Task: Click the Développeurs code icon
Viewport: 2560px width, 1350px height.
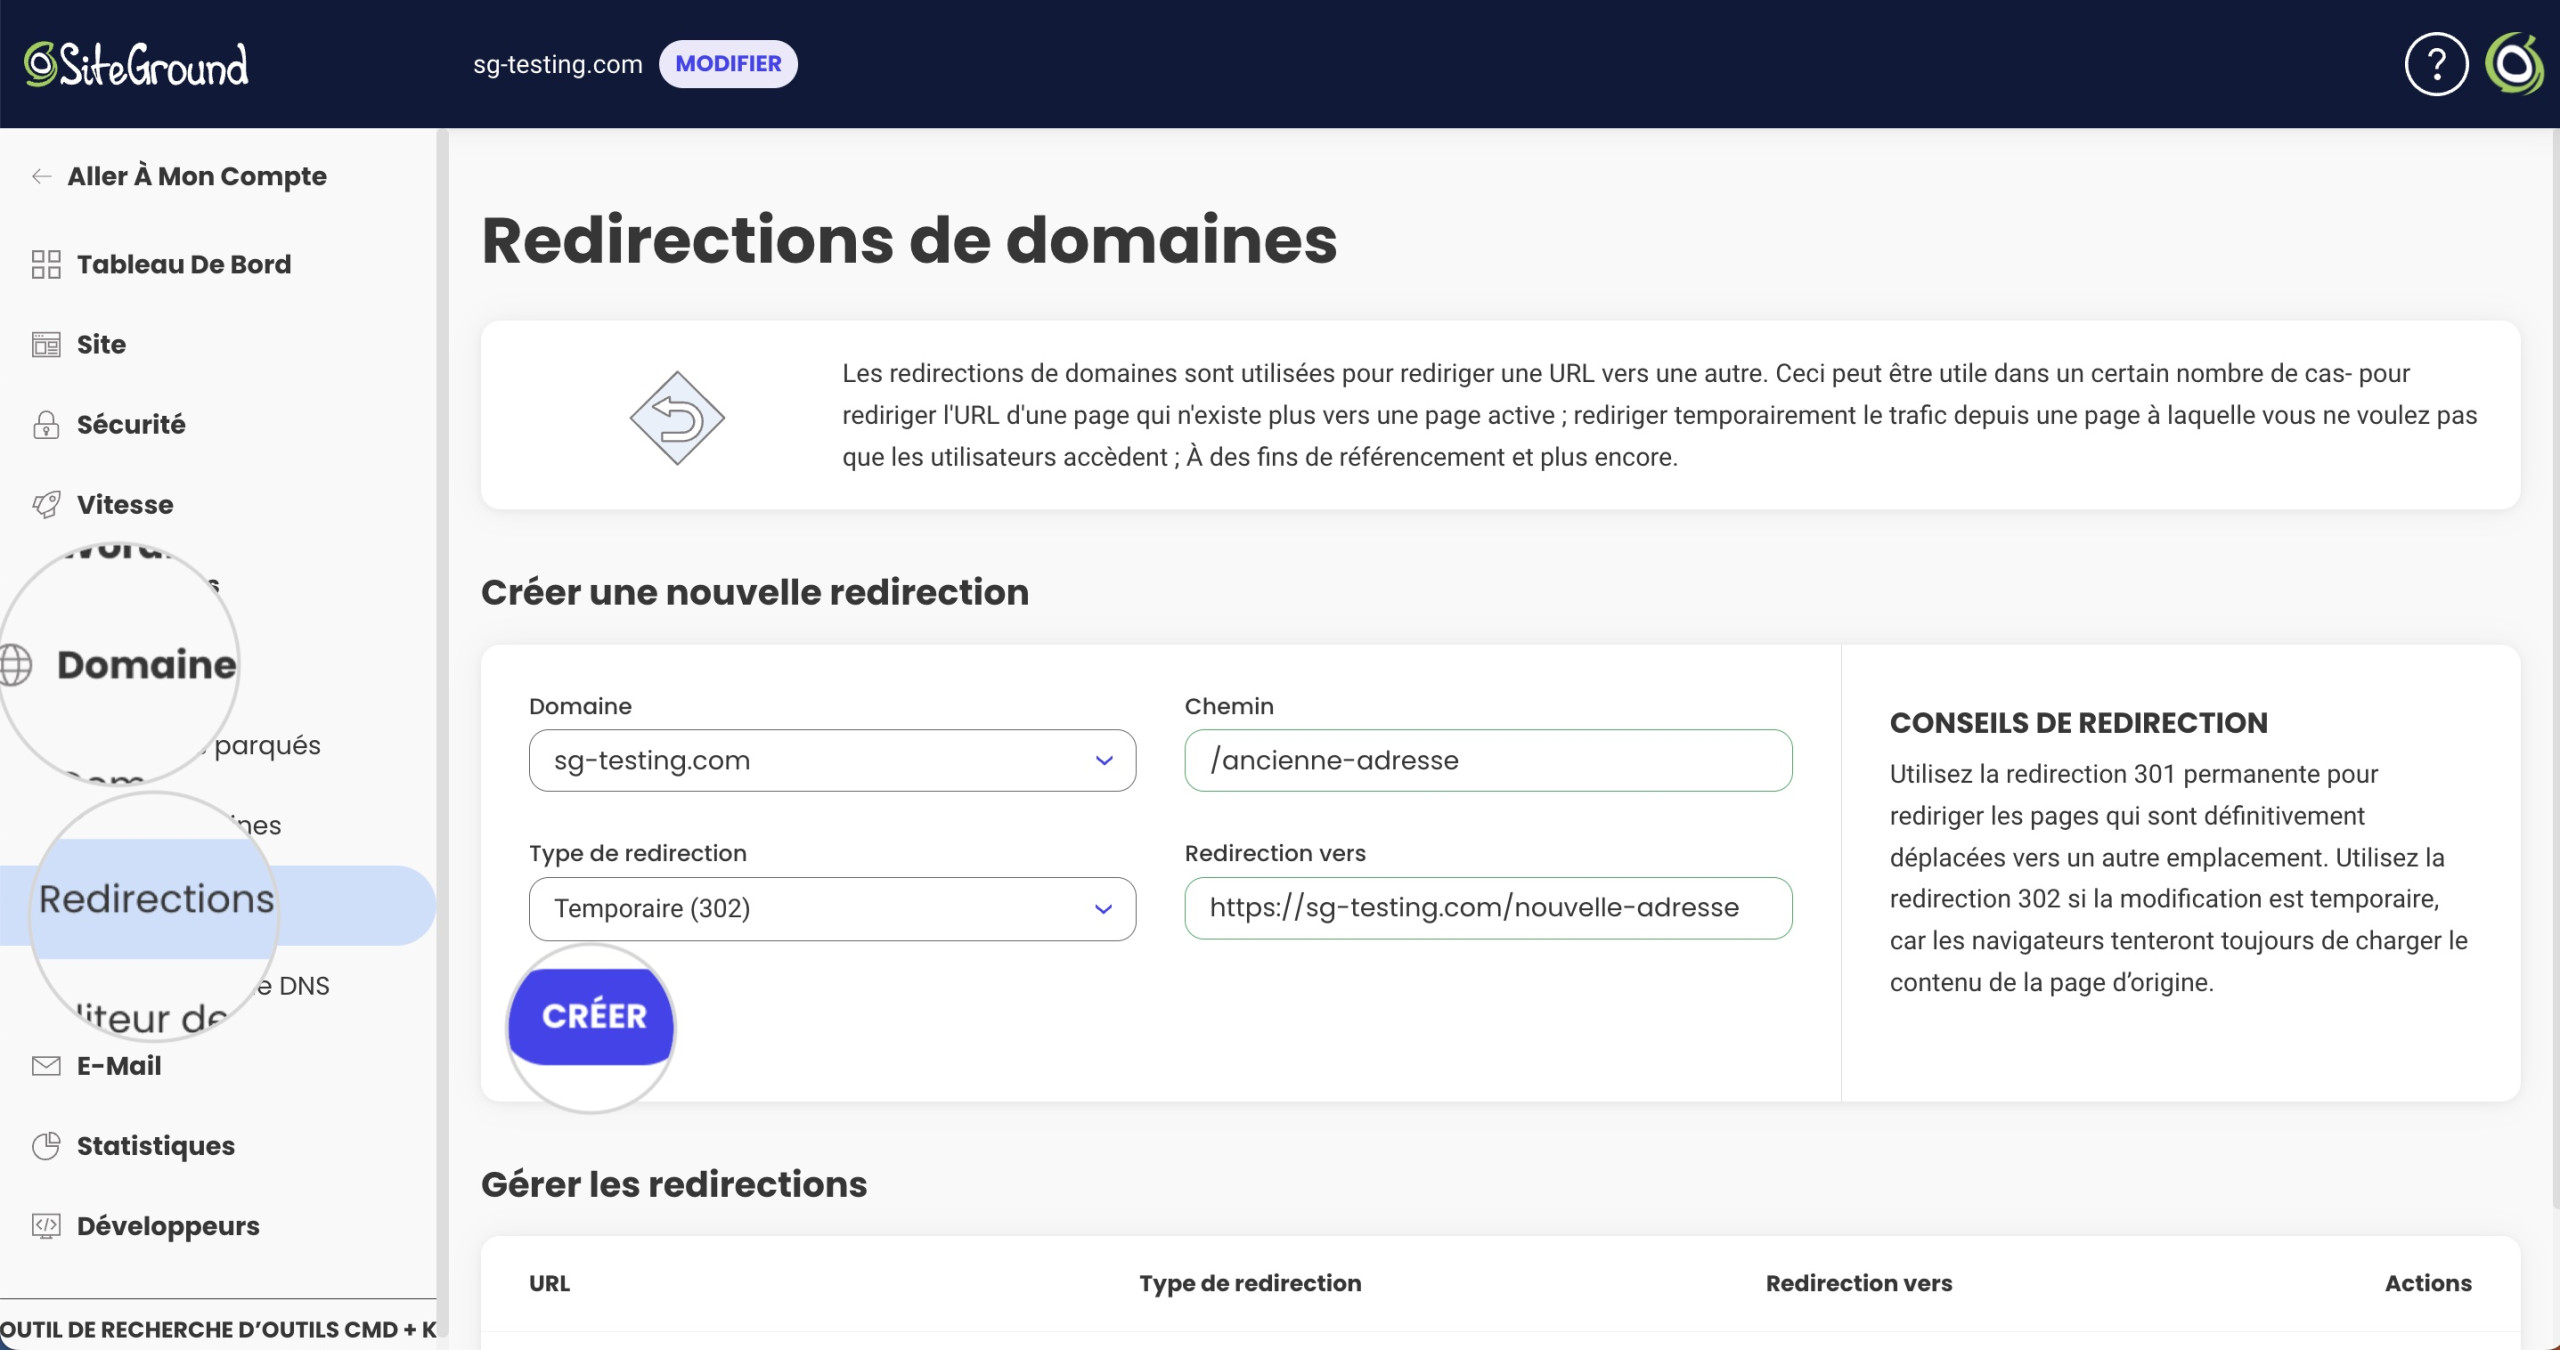Action: point(46,1226)
